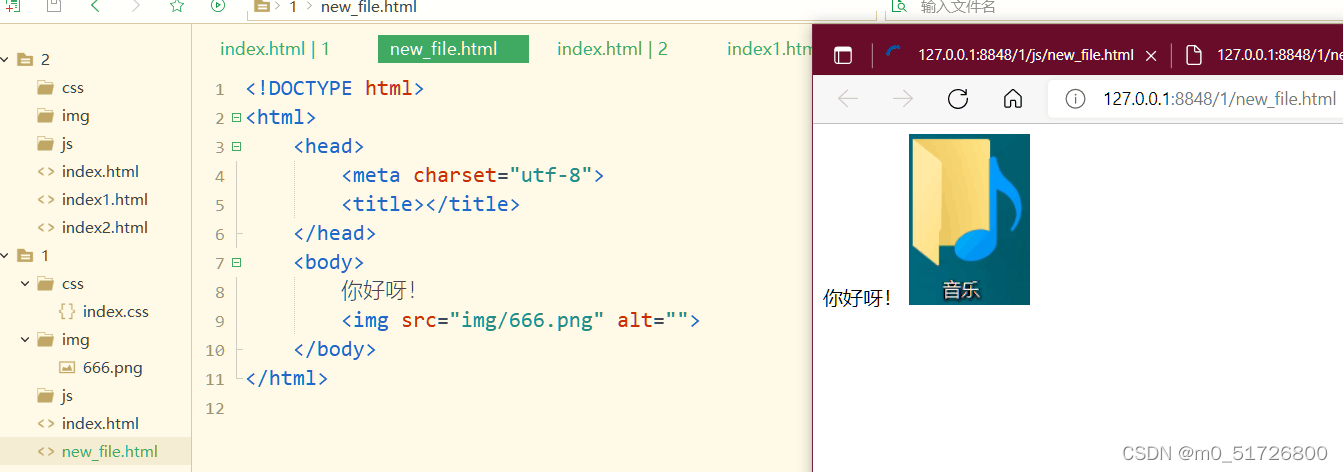Select project folder 2 icon in tree

click(25, 60)
